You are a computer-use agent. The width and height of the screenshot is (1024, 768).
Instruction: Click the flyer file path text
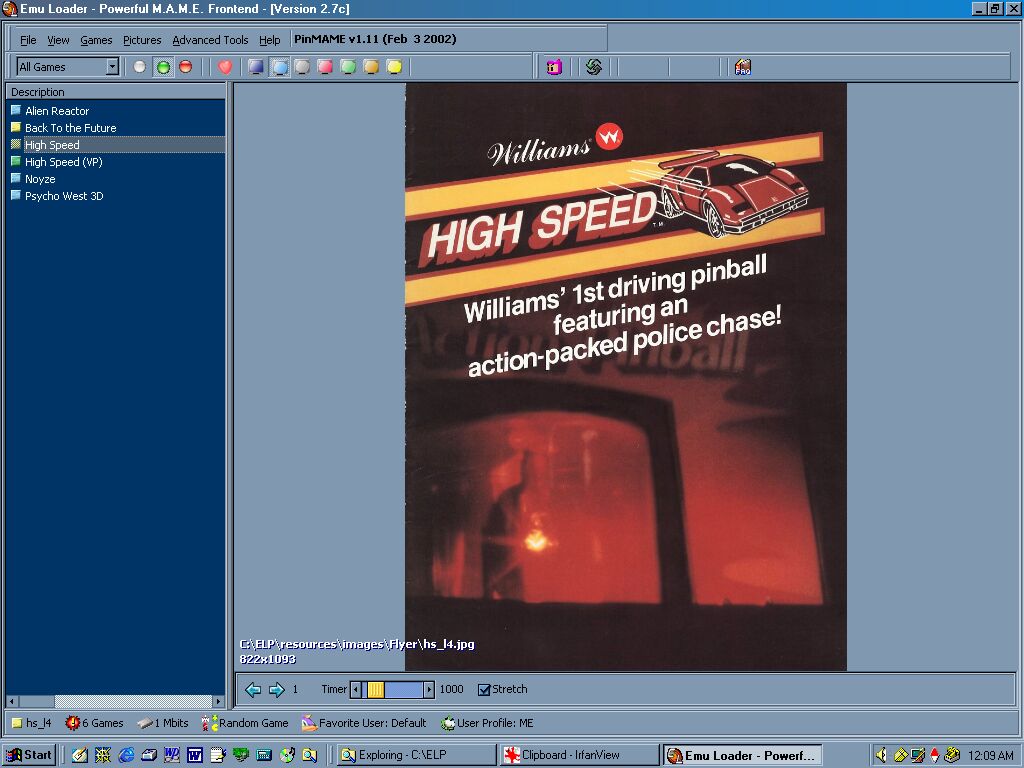pyautogui.click(x=357, y=645)
